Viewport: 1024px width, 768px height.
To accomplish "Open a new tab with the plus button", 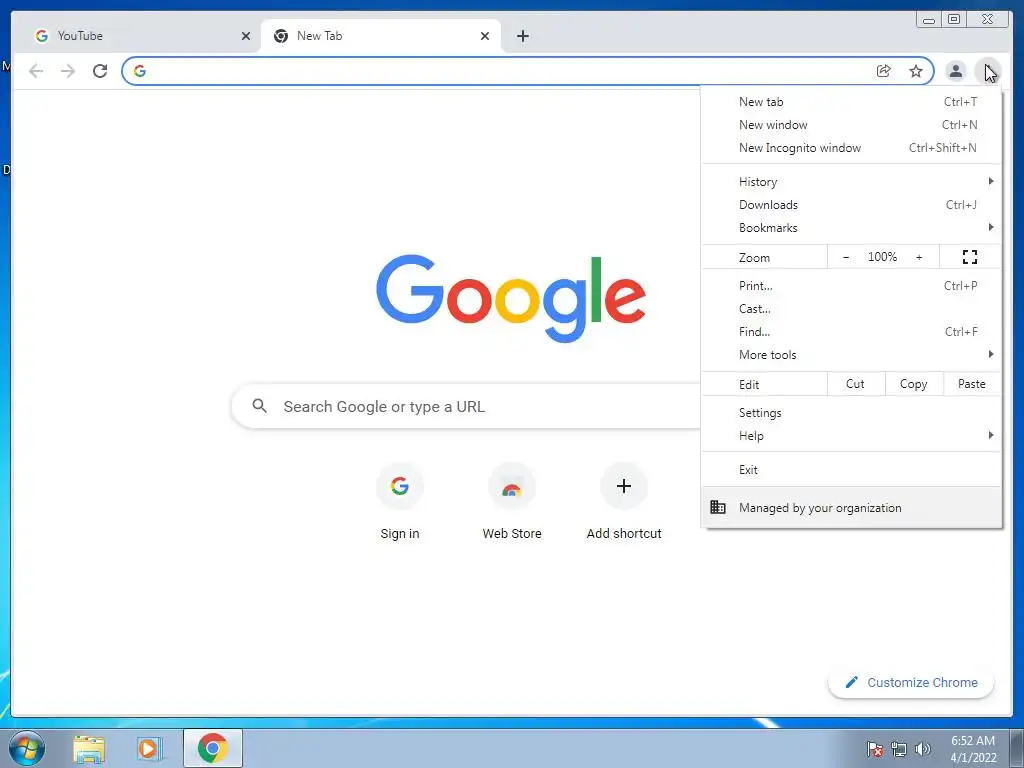I will coord(522,36).
